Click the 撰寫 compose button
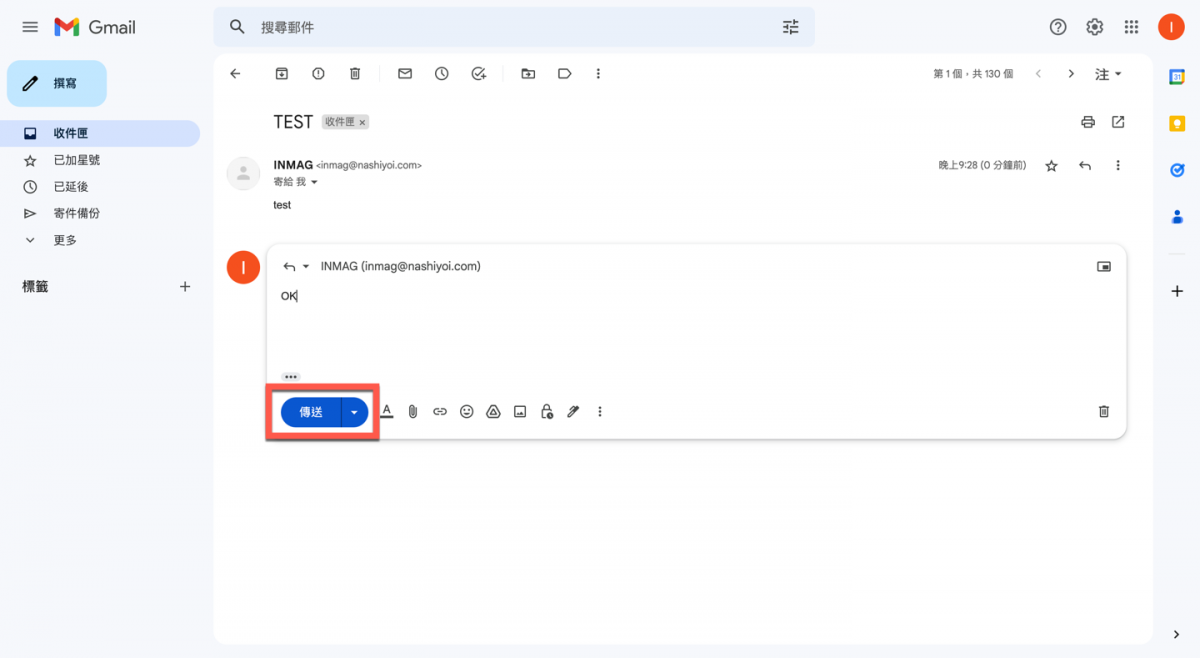The width and height of the screenshot is (1200, 658). pos(57,83)
